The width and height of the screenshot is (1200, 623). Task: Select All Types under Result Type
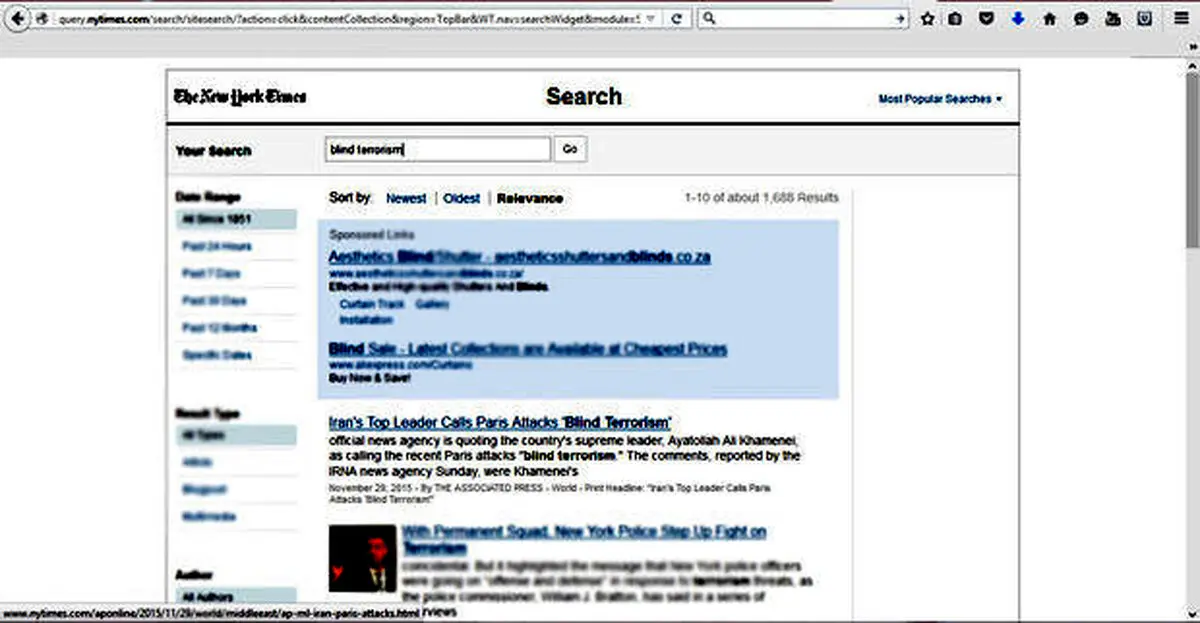coord(235,435)
